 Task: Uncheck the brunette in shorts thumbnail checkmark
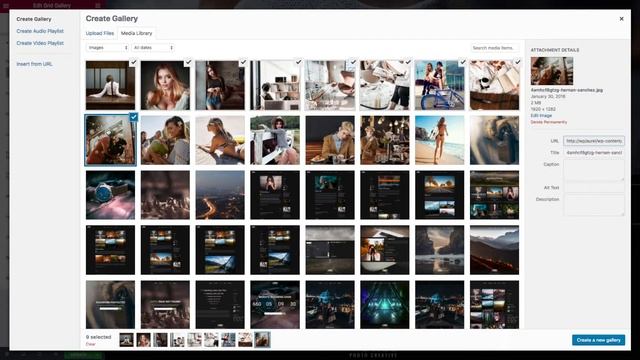243,62
